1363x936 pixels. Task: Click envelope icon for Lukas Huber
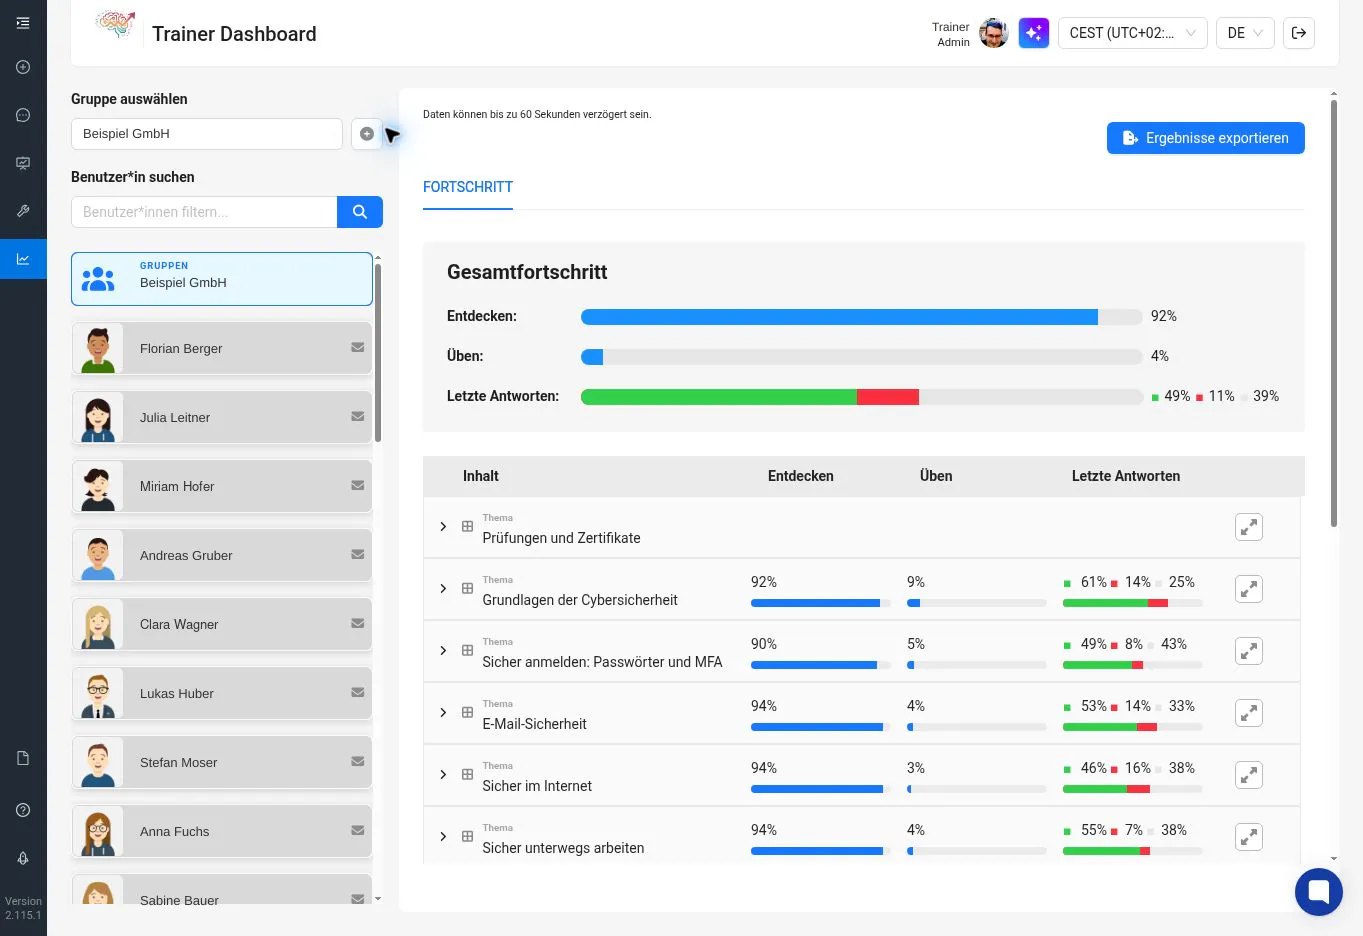point(357,692)
